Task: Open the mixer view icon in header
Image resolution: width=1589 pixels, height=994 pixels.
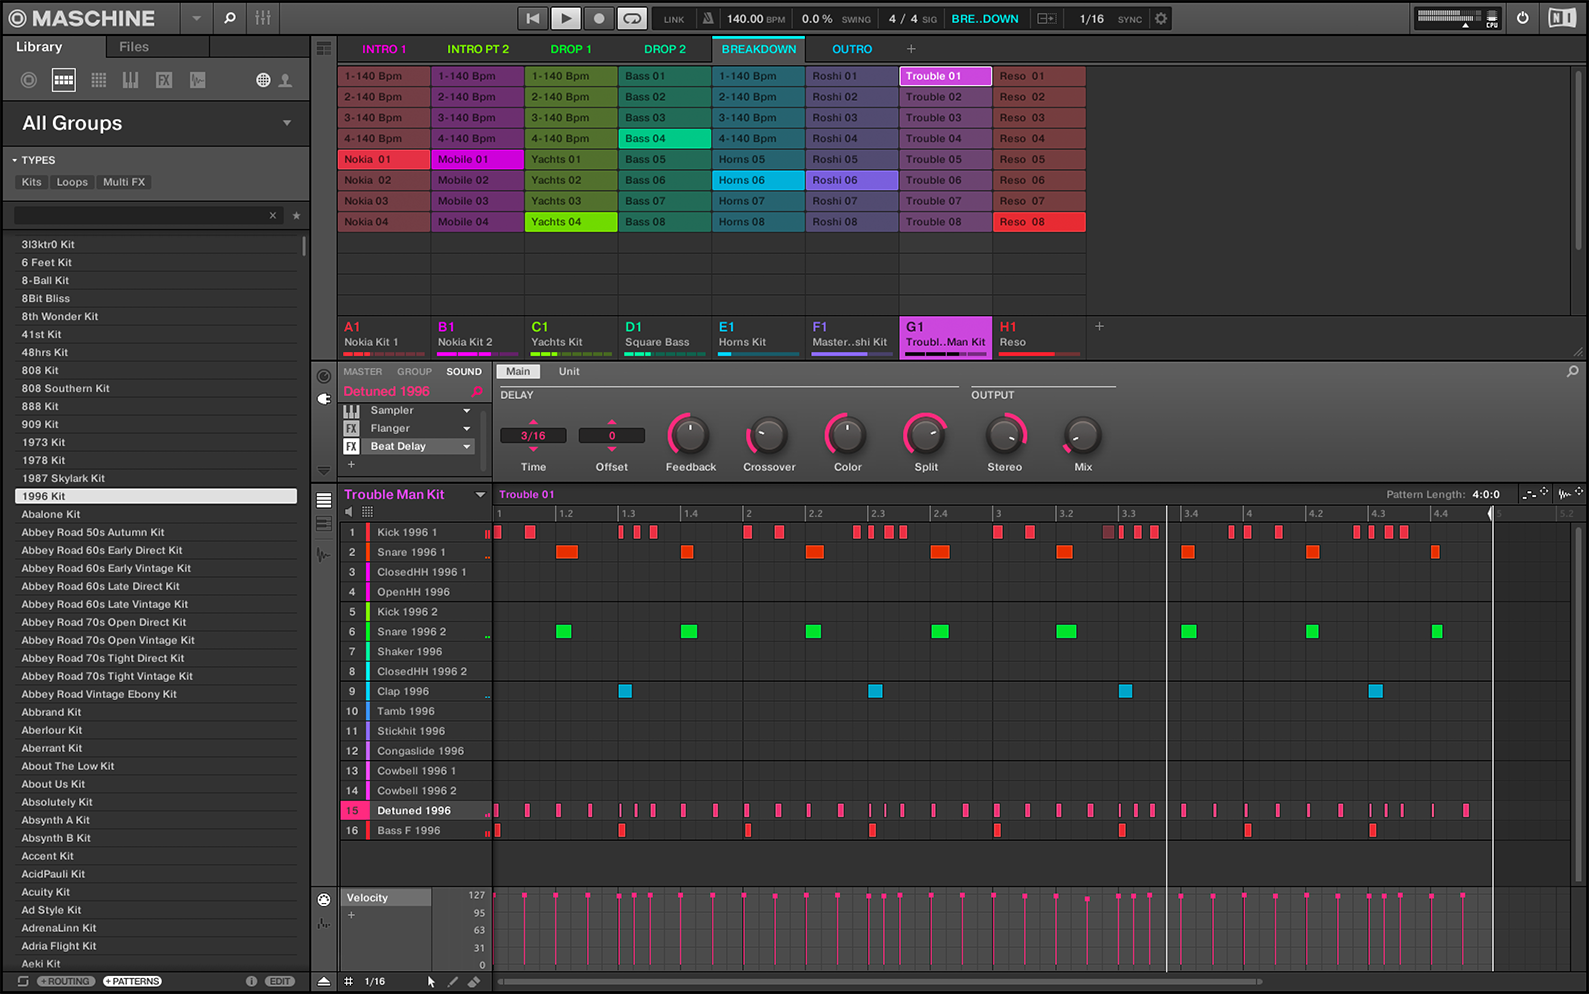Action: pyautogui.click(x=263, y=18)
